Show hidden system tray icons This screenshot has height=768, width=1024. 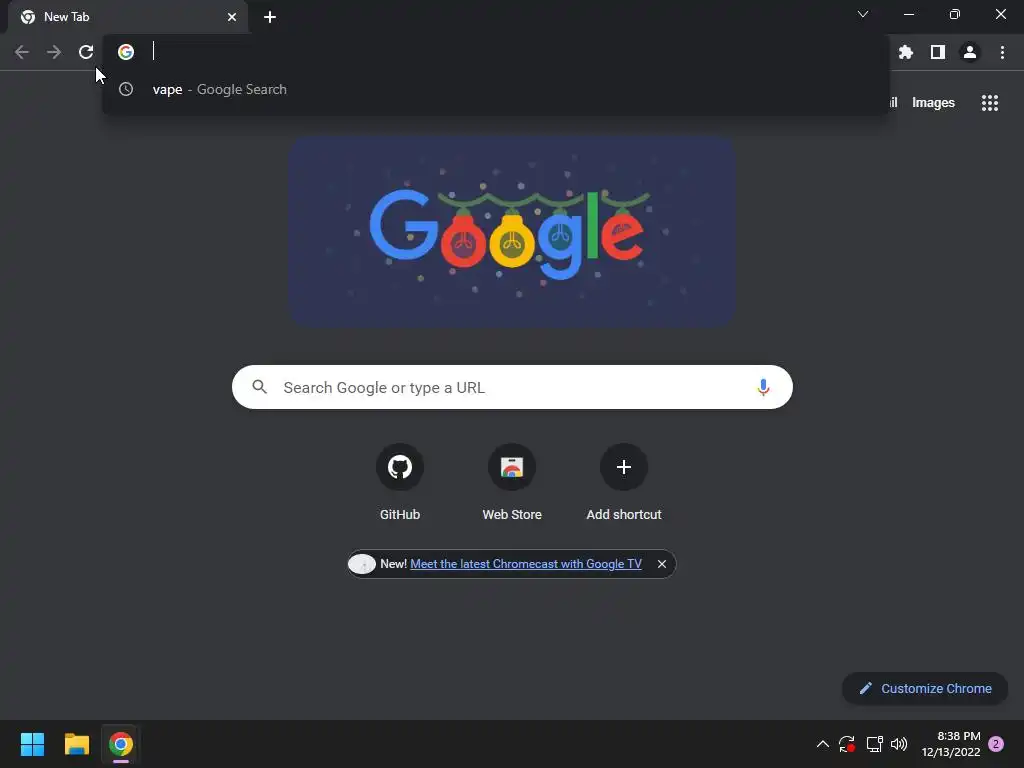tap(823, 744)
